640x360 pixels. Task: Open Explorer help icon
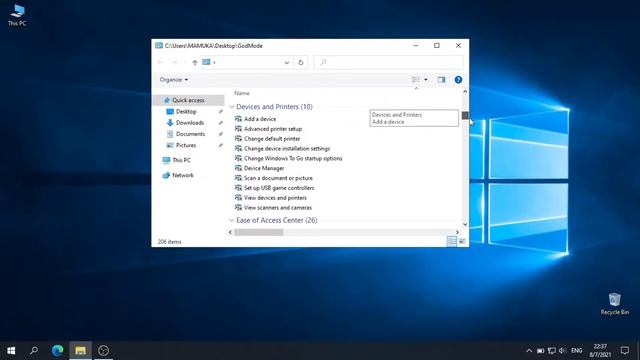[458, 80]
